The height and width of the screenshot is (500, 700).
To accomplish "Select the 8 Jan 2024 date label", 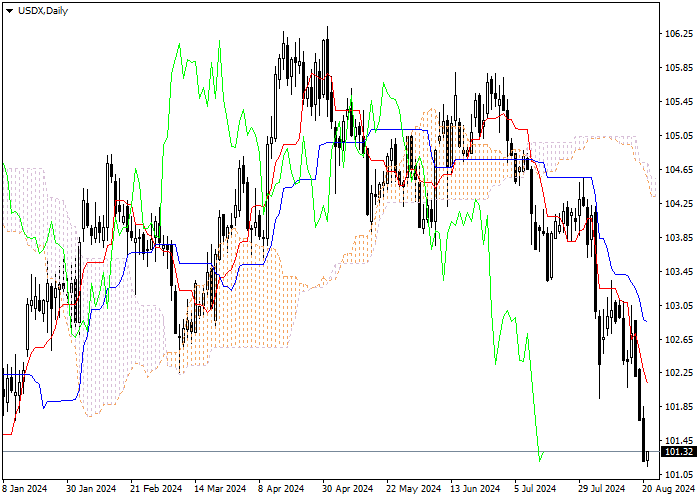I will click(25, 489).
